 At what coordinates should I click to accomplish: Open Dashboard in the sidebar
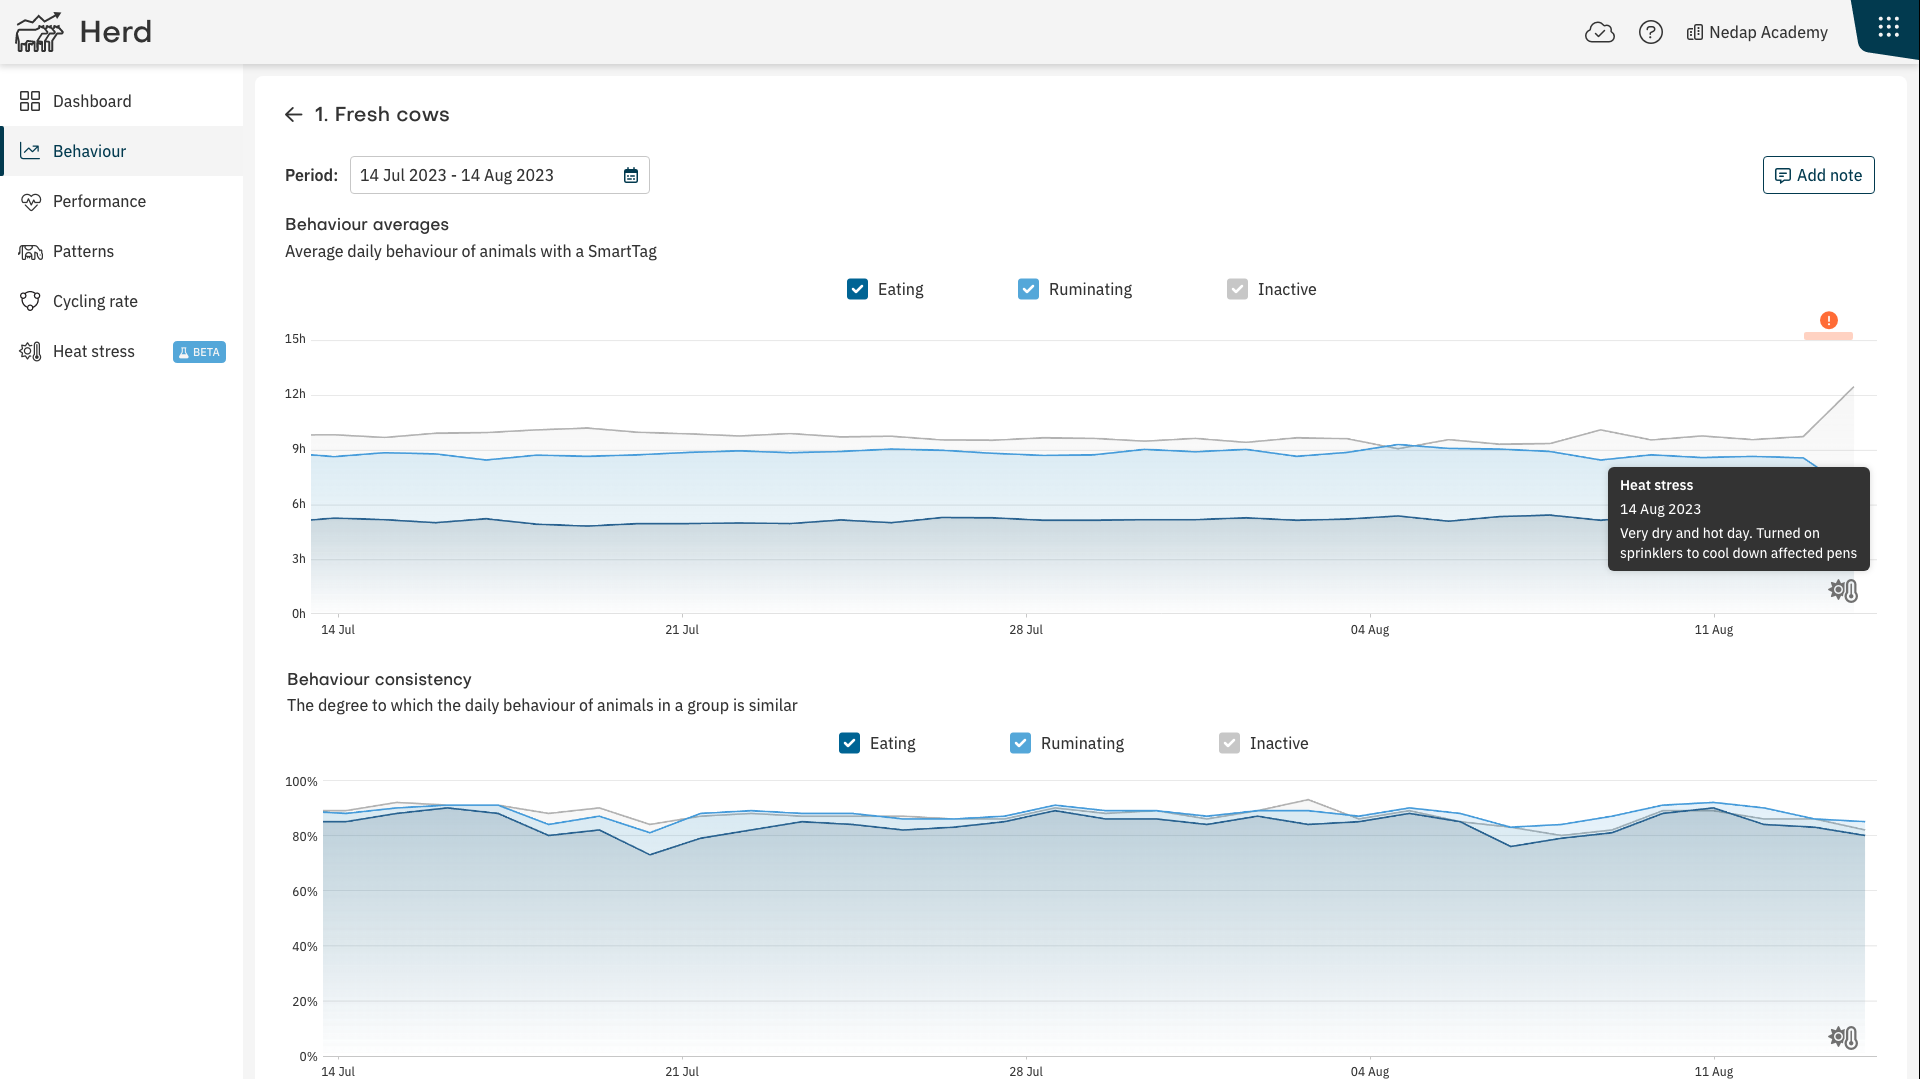point(122,101)
